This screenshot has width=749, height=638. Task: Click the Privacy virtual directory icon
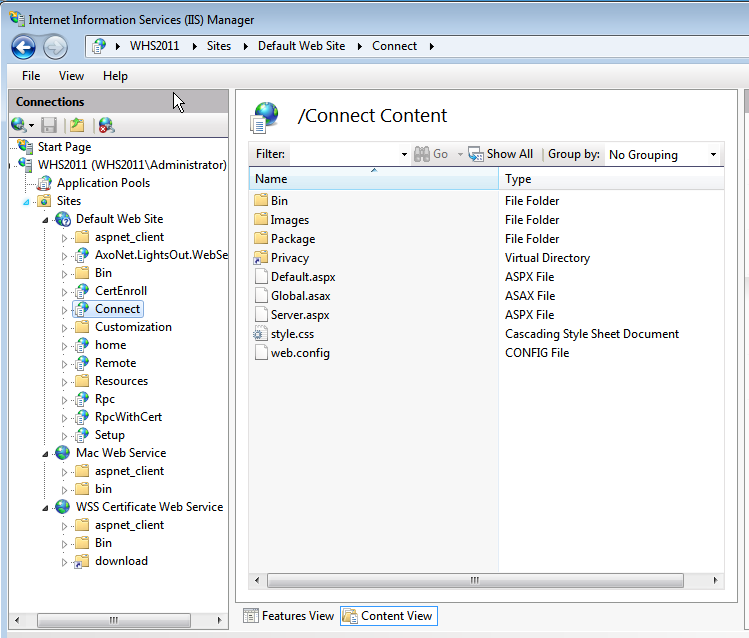(261, 258)
